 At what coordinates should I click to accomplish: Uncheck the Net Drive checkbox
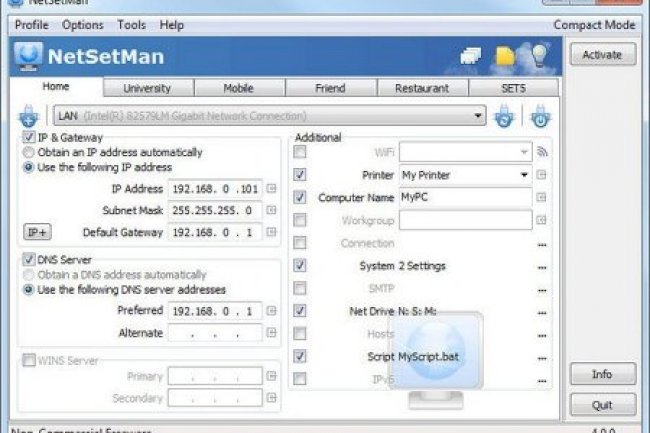300,311
